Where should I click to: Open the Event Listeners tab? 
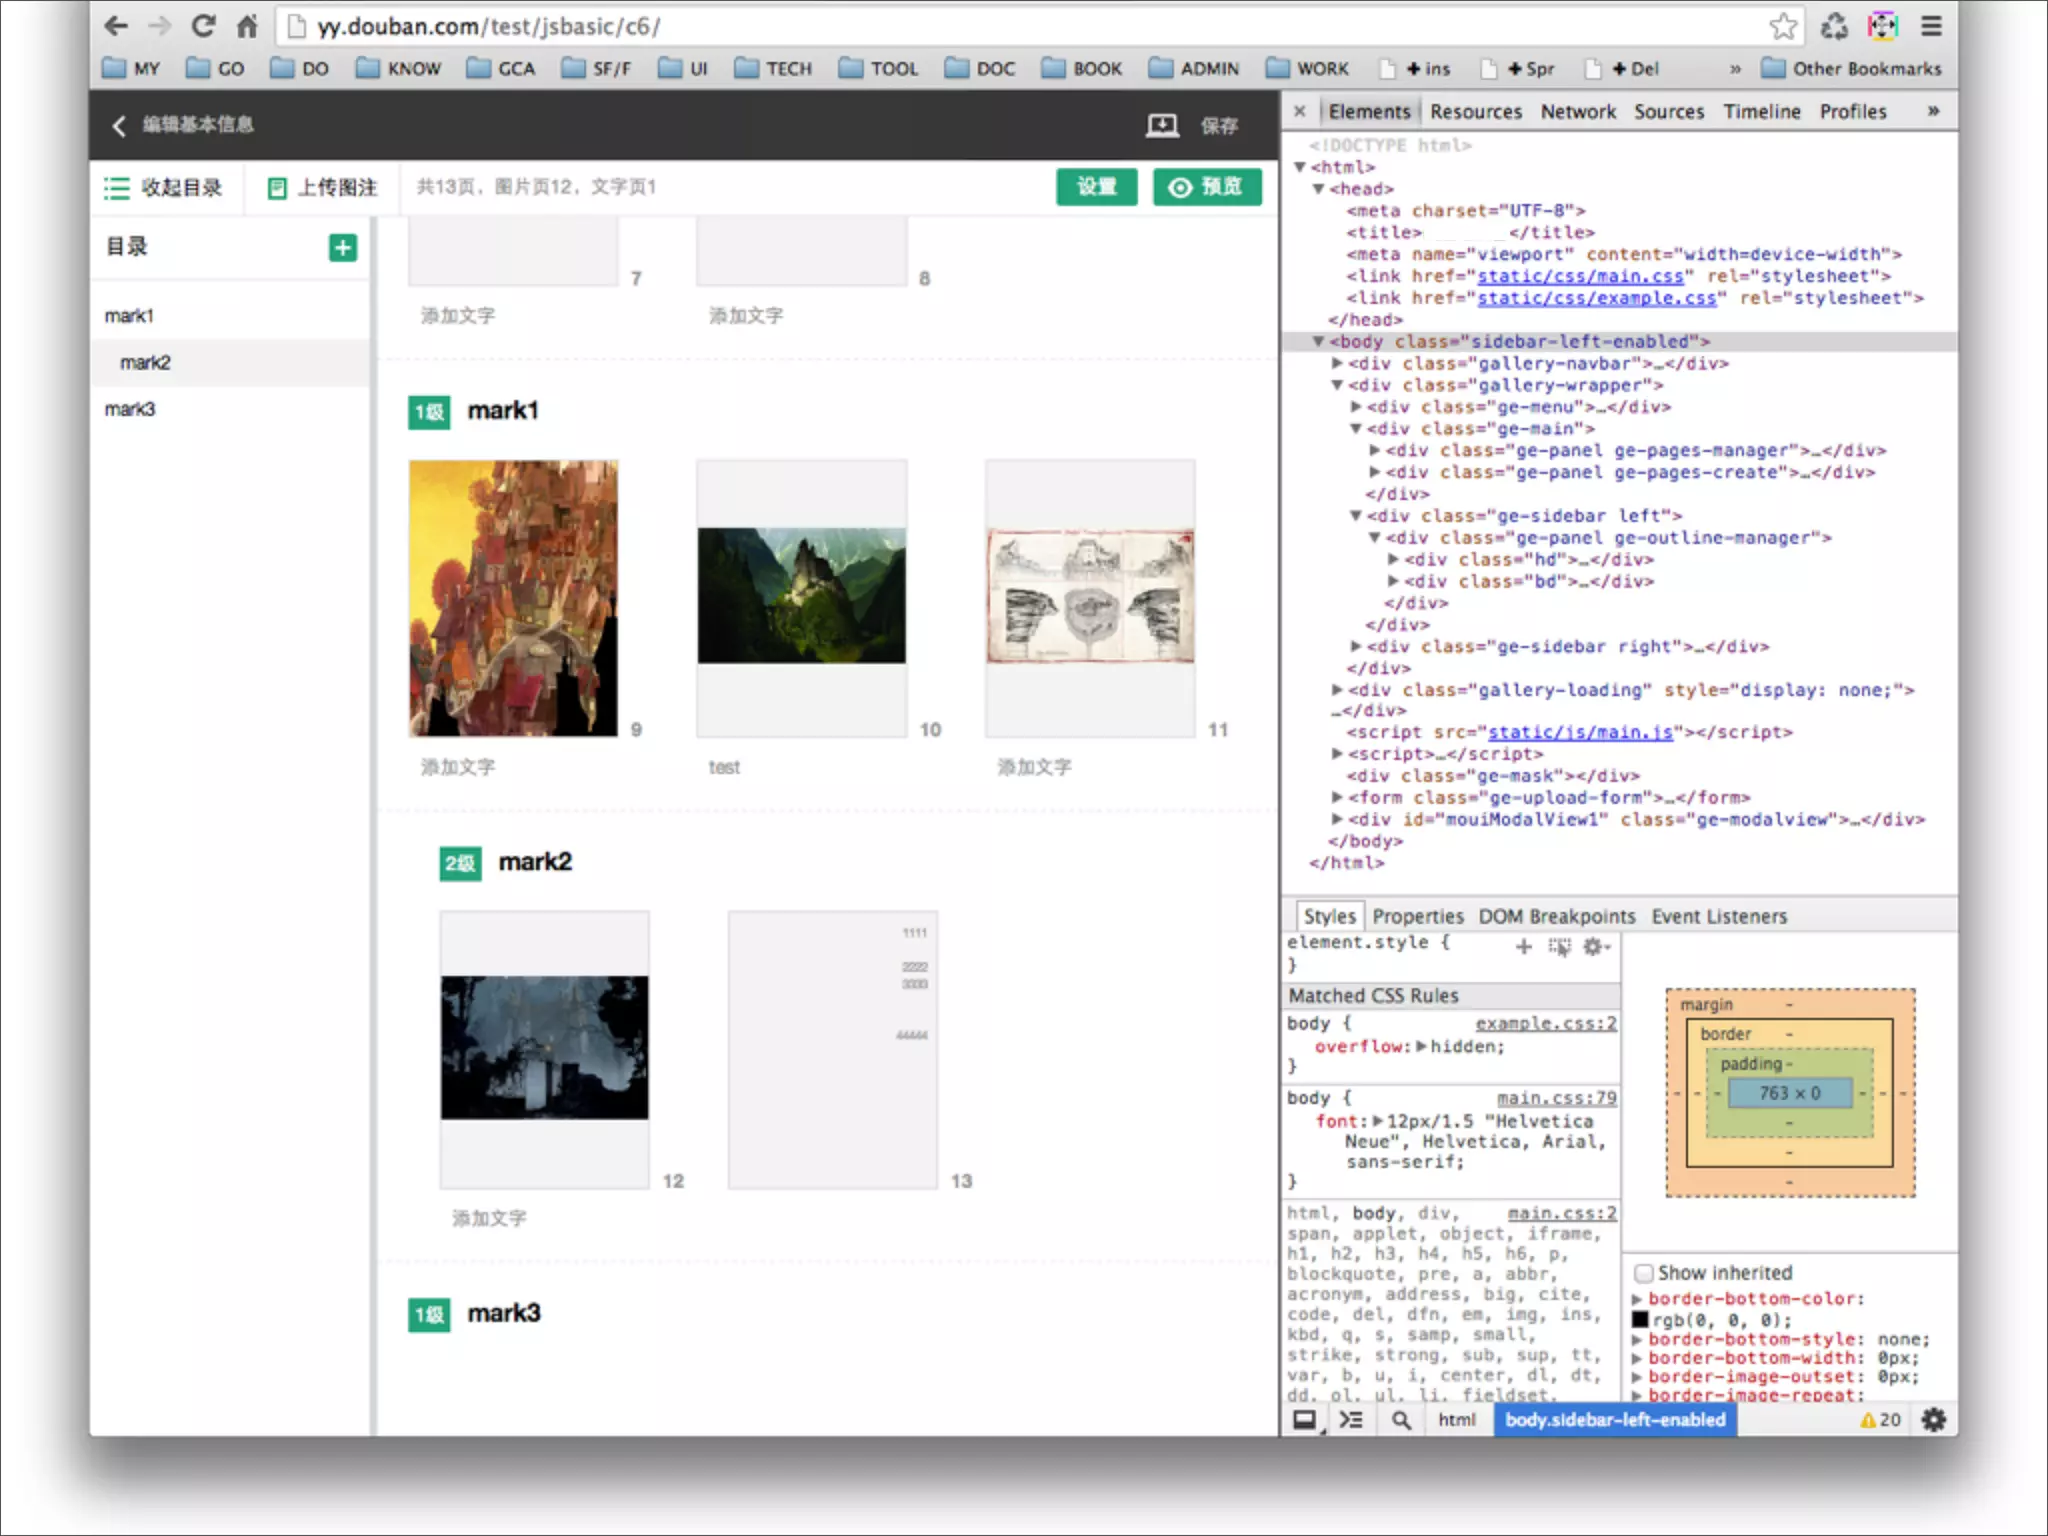point(1719,916)
